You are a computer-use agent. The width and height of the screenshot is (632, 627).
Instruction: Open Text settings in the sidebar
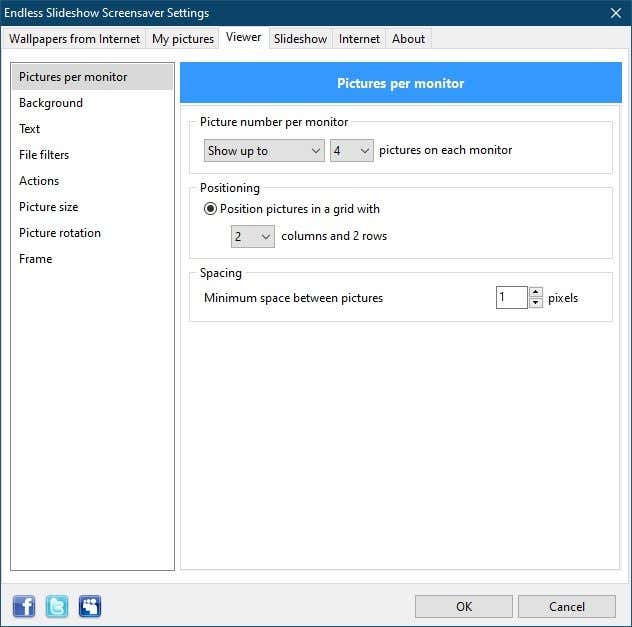pos(92,129)
